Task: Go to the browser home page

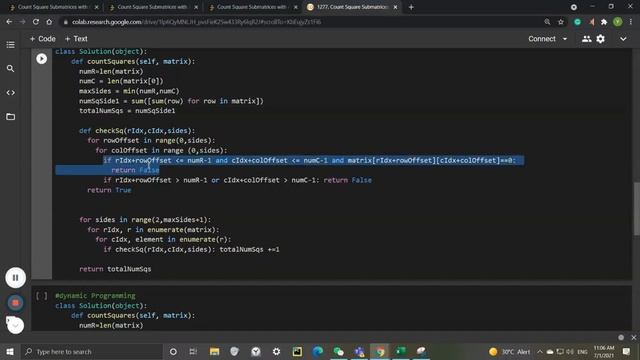Action: (49, 22)
